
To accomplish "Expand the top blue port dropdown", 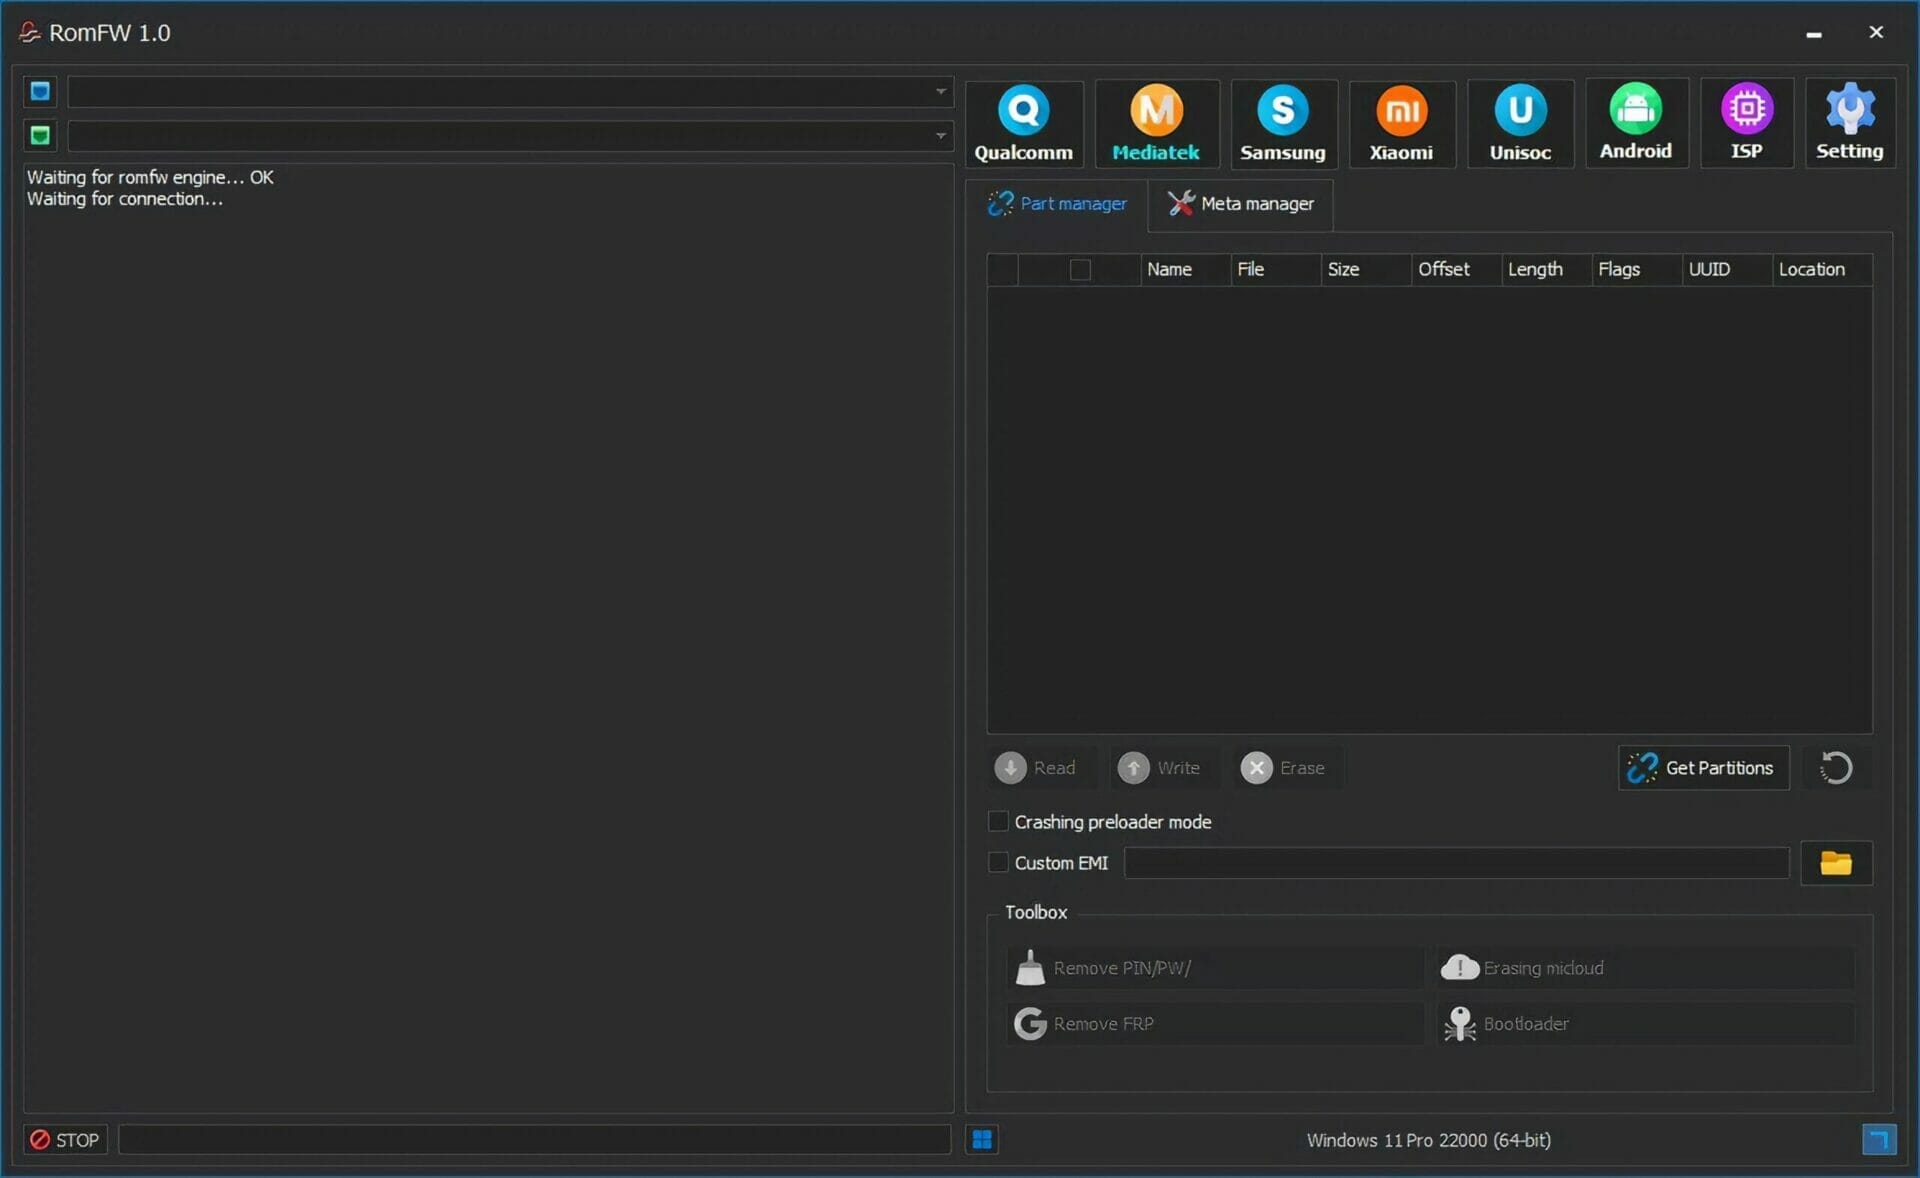I will point(940,92).
